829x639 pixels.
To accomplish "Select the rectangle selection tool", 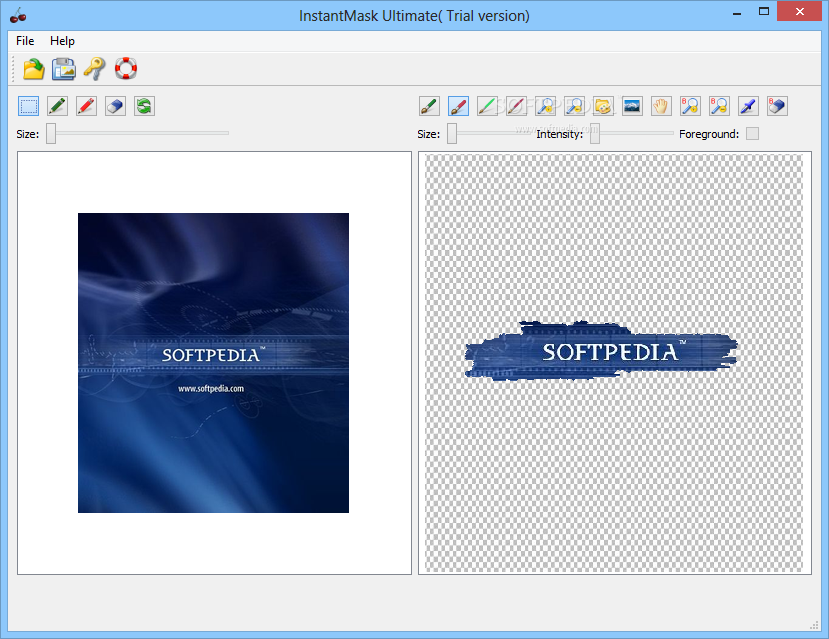I will (29, 106).
